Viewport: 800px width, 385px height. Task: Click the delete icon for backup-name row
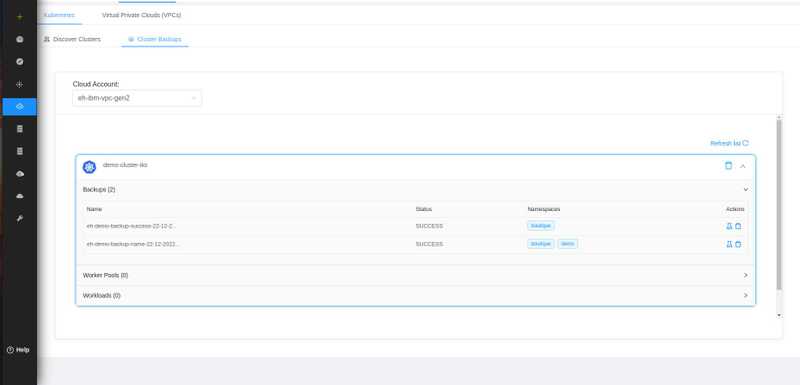[738, 244]
